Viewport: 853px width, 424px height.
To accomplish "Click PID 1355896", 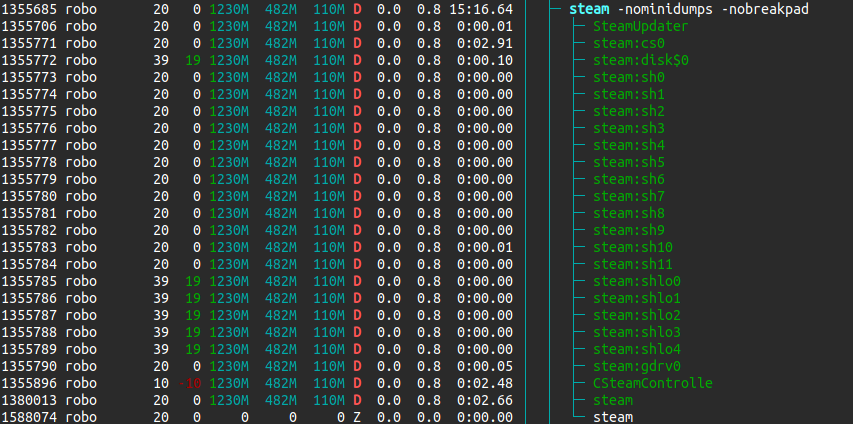I will pyautogui.click(x=29, y=383).
